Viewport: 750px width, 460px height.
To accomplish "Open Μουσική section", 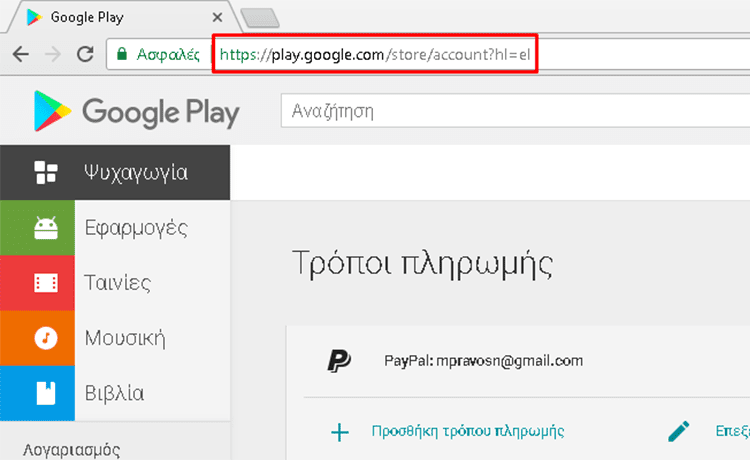I will point(125,338).
